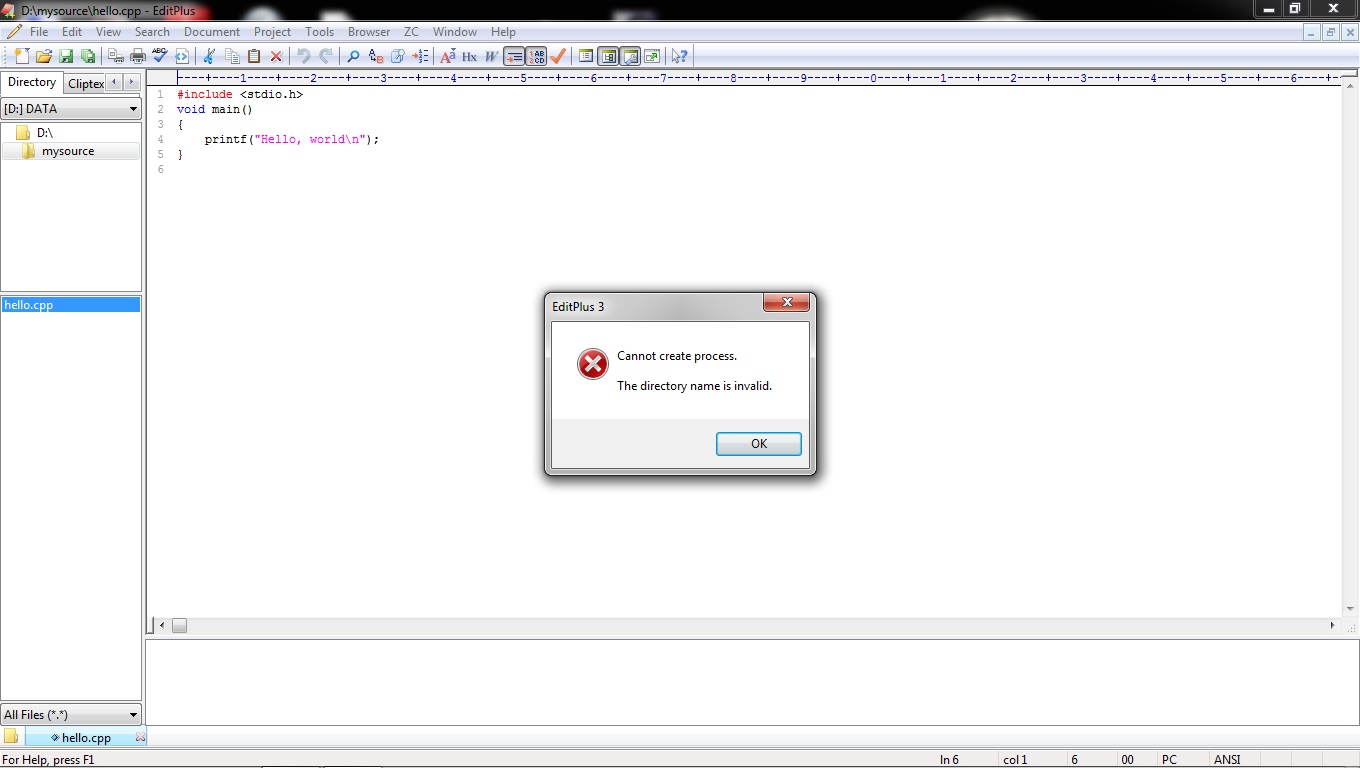Toggle the Cliptext window toolbar button
The height and width of the screenshot is (768, 1360).
pos(608,56)
